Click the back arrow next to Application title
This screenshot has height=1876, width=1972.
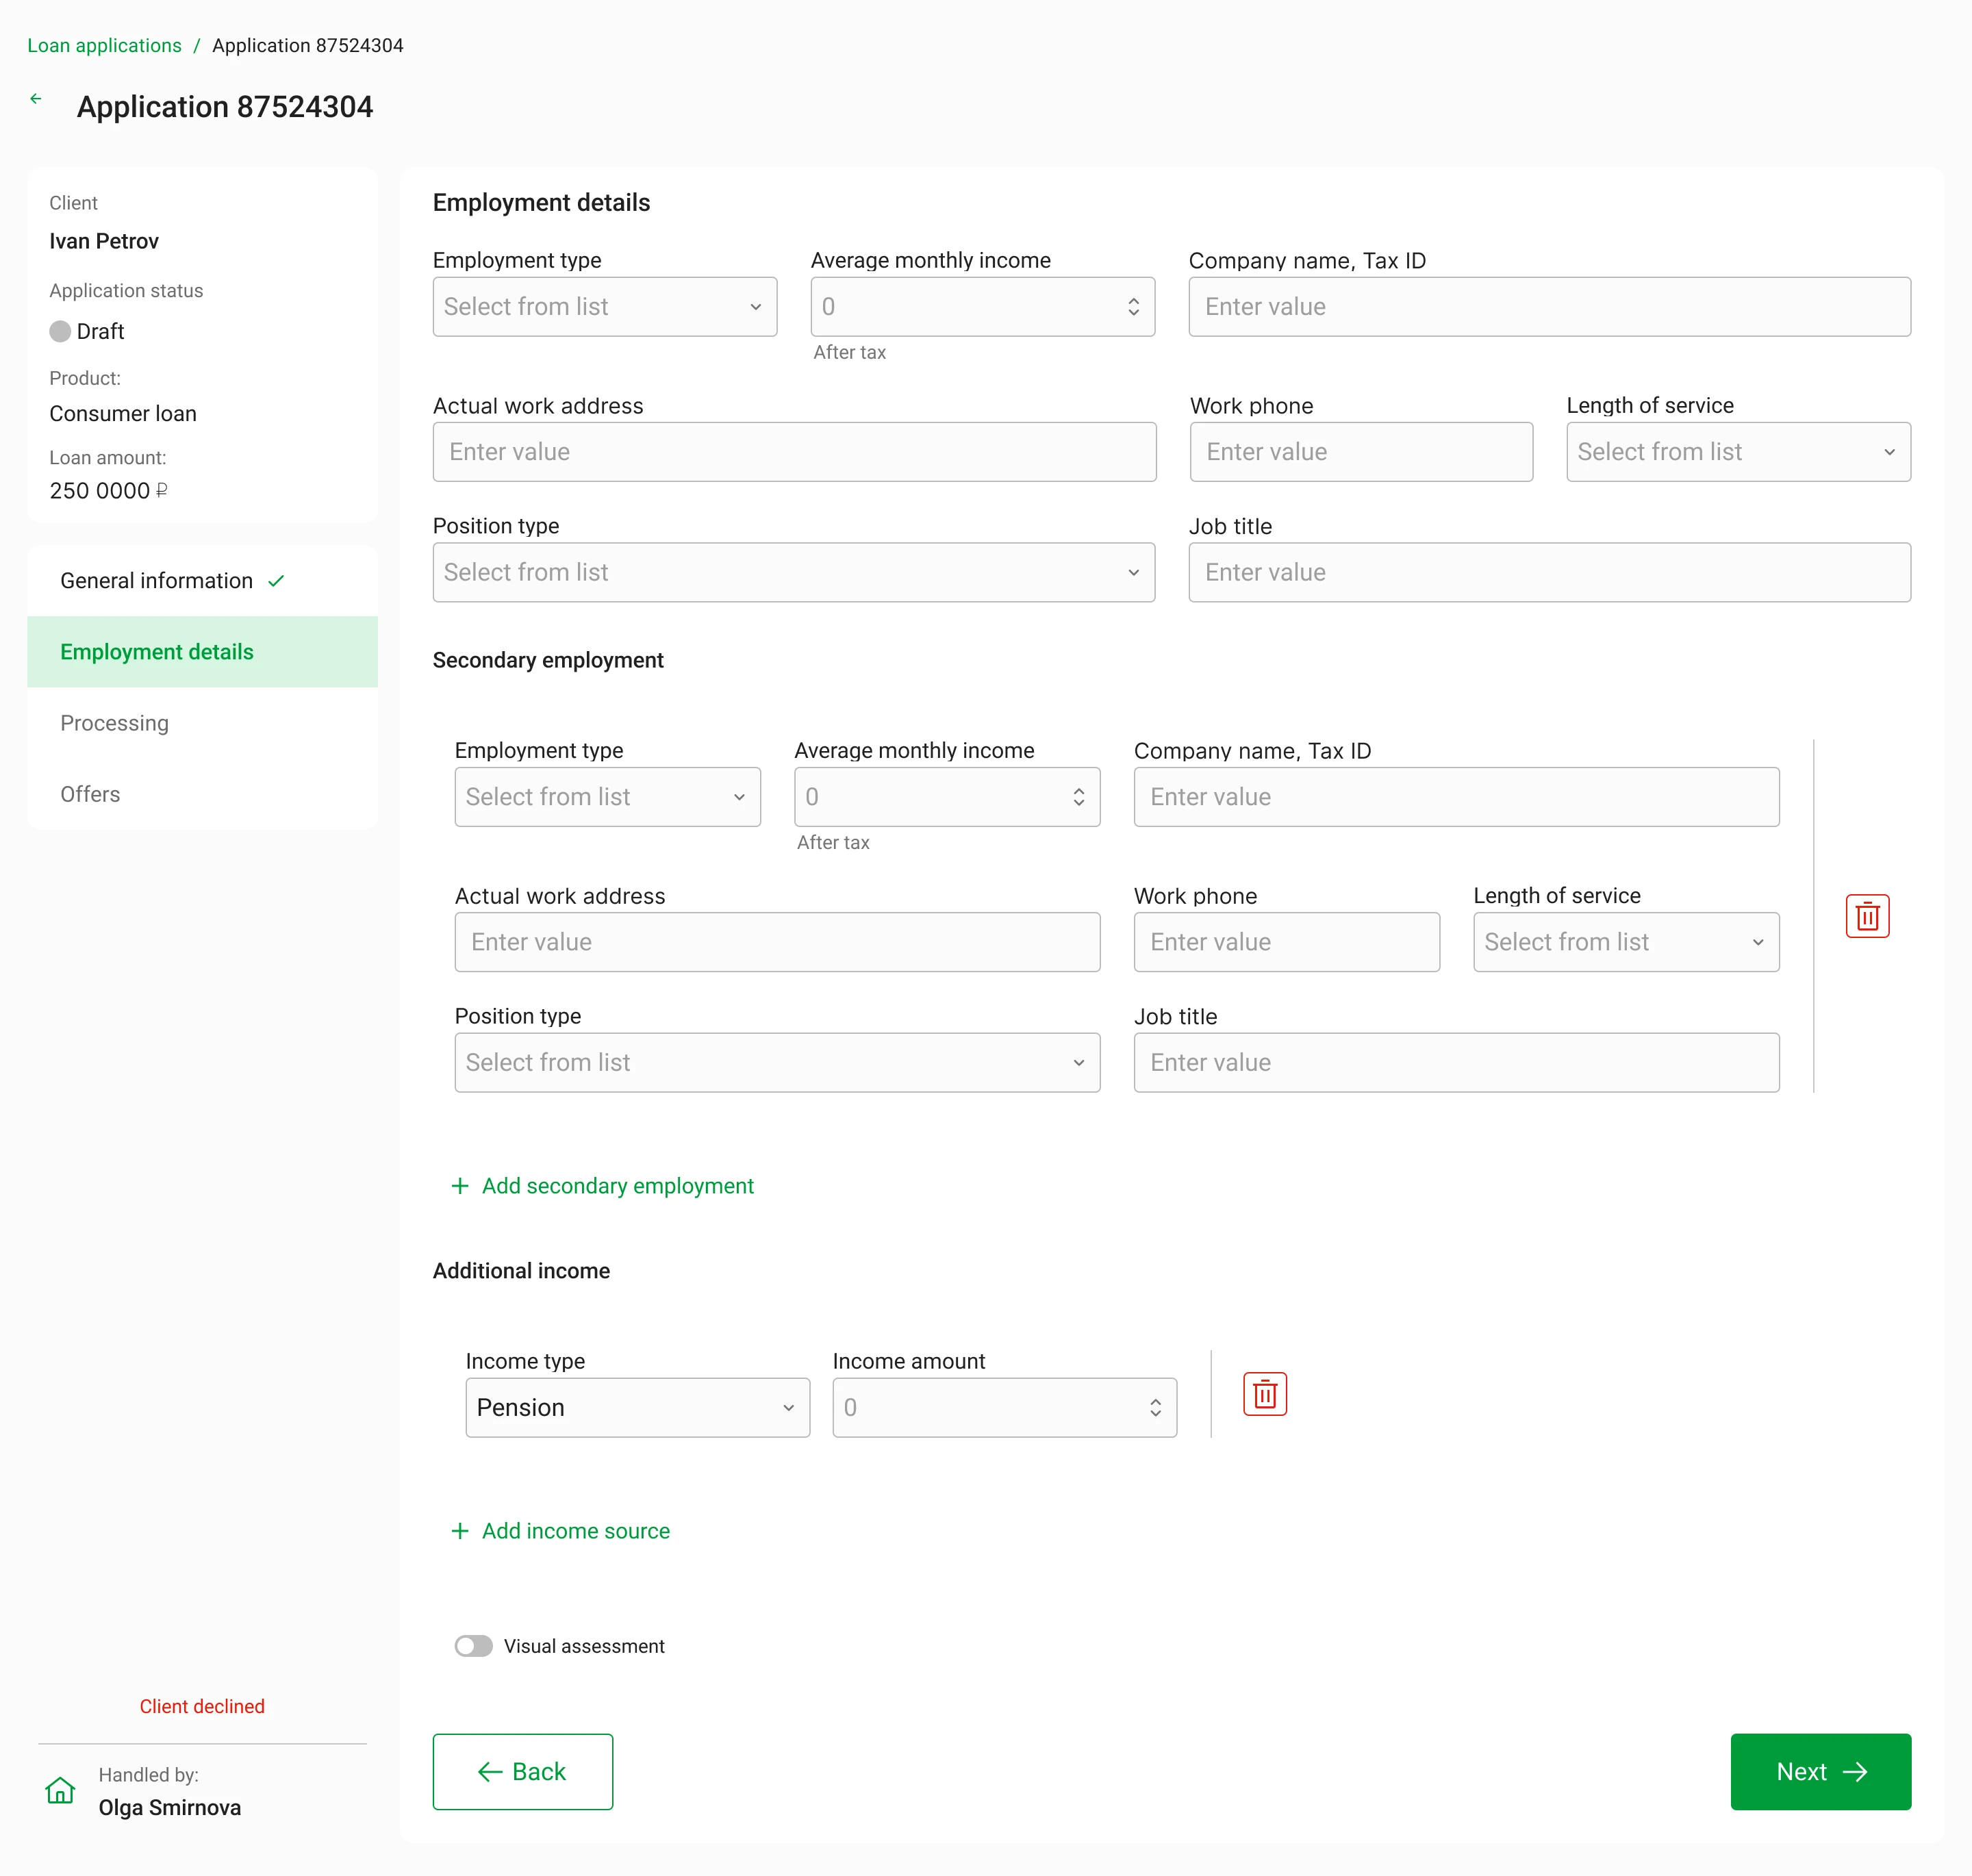pyautogui.click(x=36, y=99)
